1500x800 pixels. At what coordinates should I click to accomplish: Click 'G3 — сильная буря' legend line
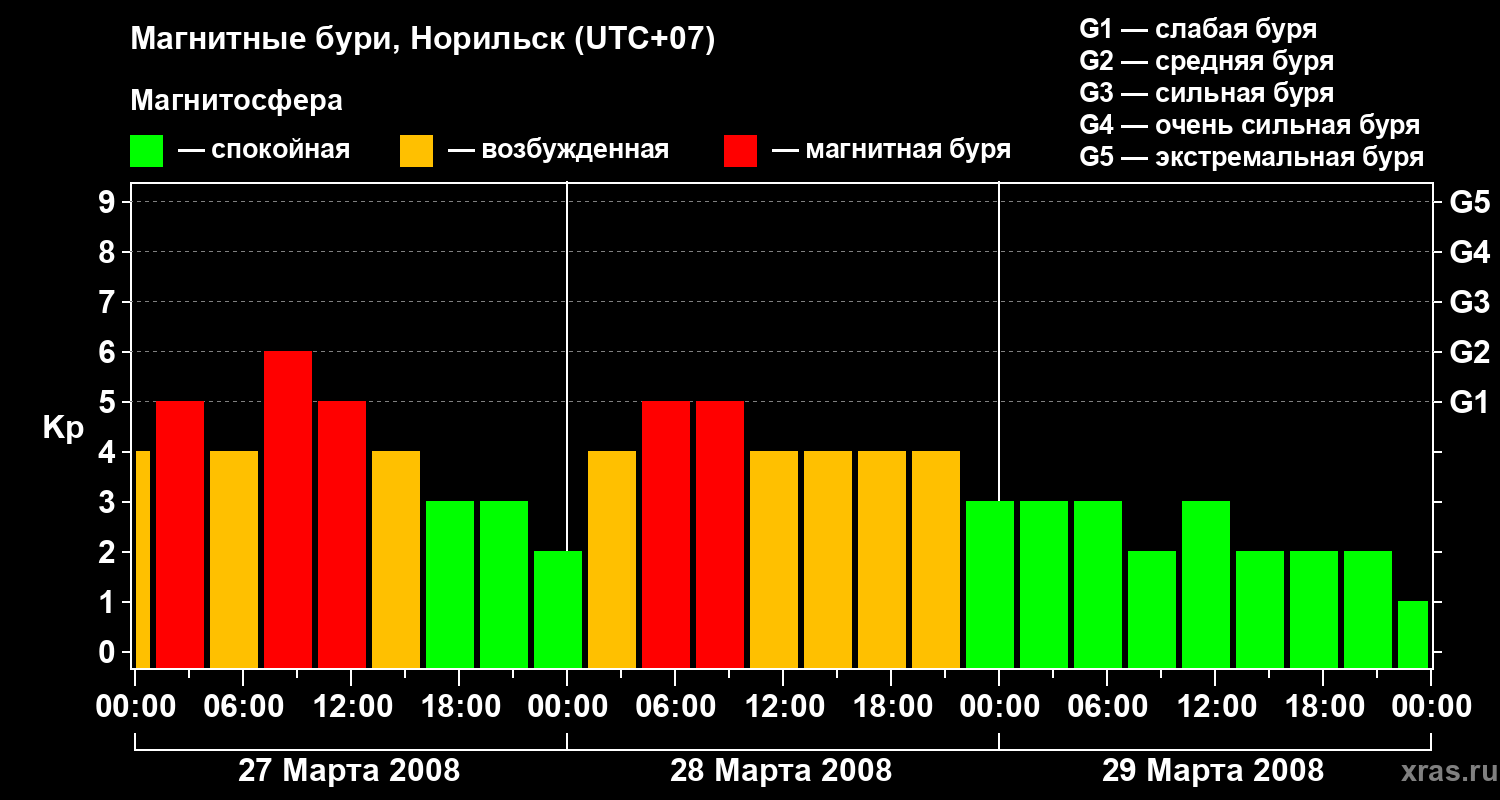(x=1206, y=93)
